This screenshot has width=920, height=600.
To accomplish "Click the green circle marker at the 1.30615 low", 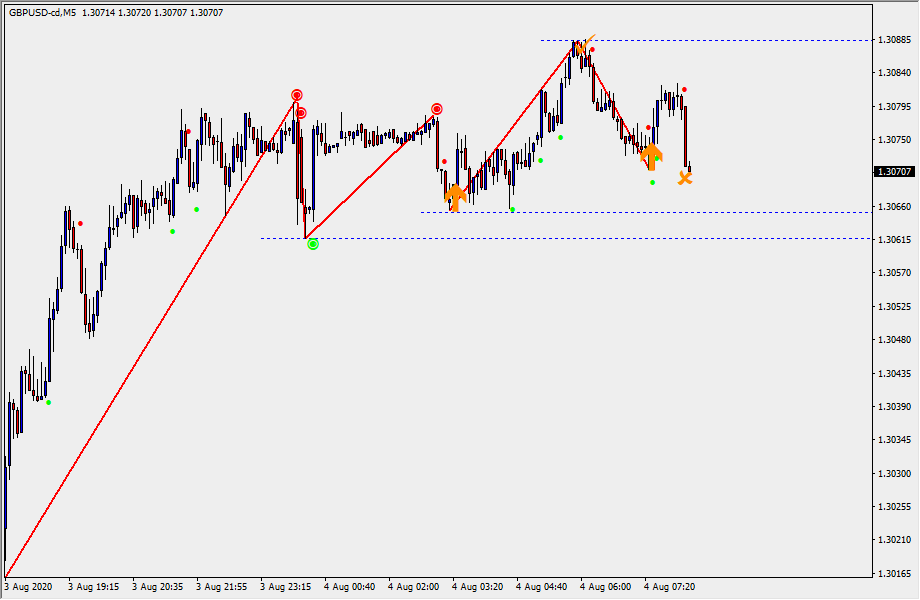I will 313,244.
